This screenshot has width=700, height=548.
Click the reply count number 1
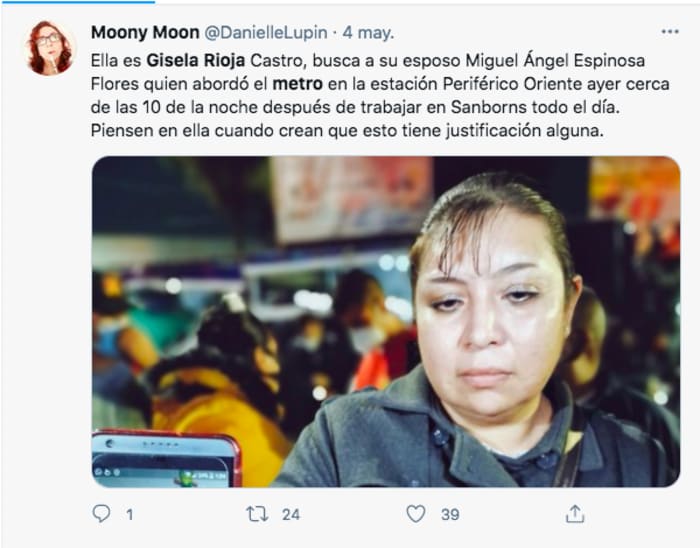point(129,515)
